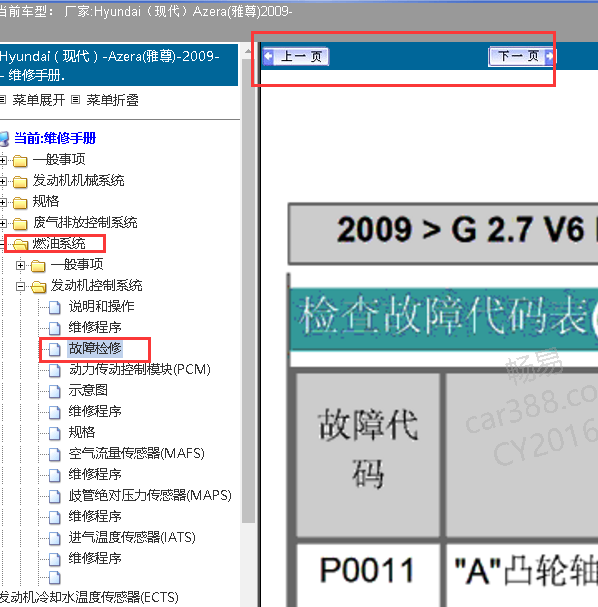Select the 发动机机械系统 folder label

click(x=78, y=180)
